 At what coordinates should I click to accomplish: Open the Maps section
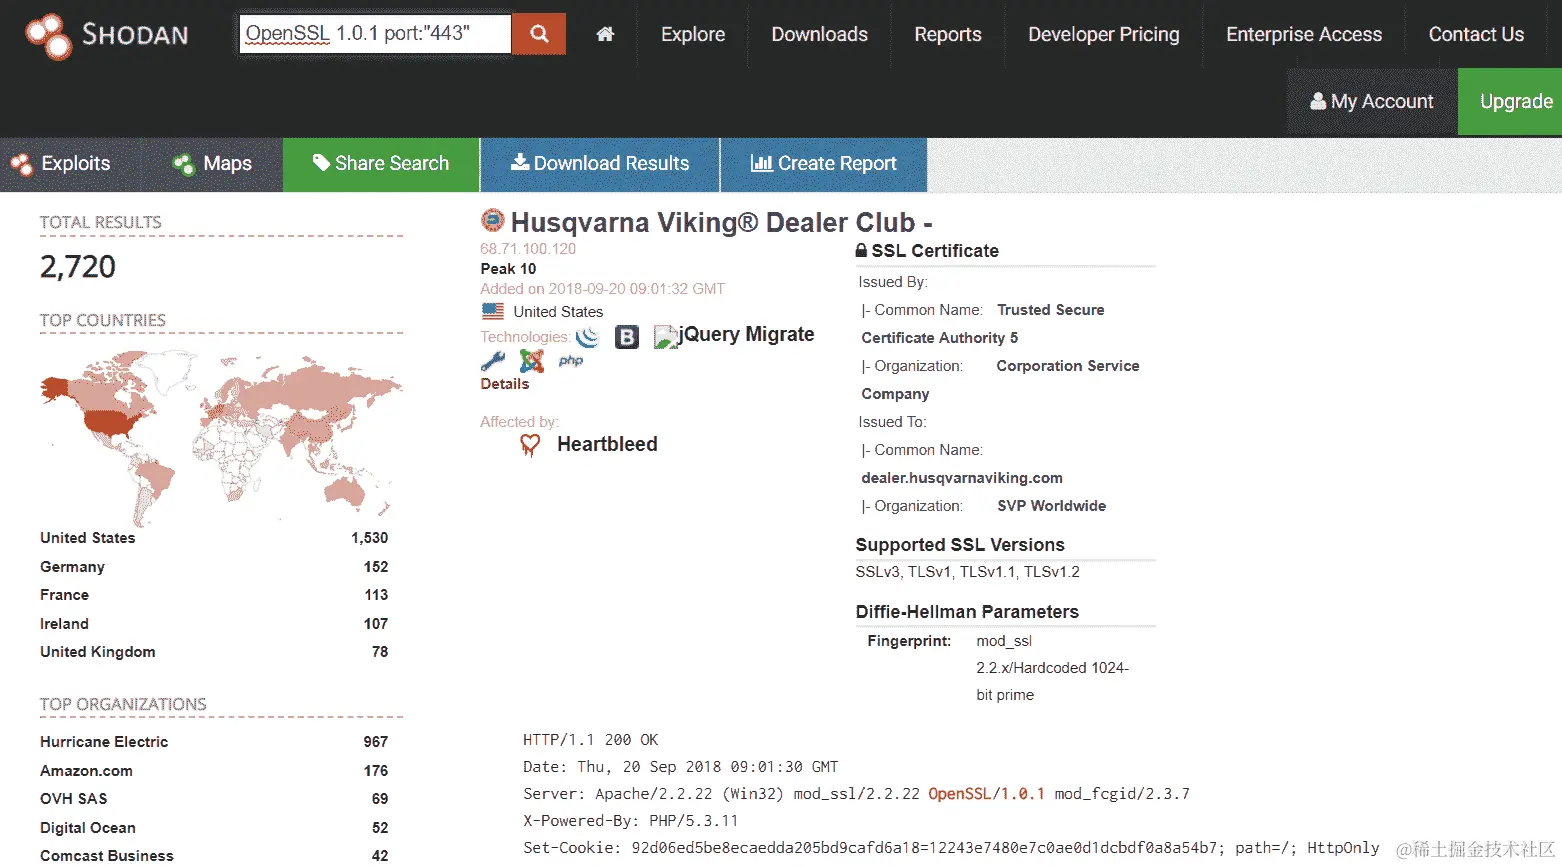pos(213,164)
